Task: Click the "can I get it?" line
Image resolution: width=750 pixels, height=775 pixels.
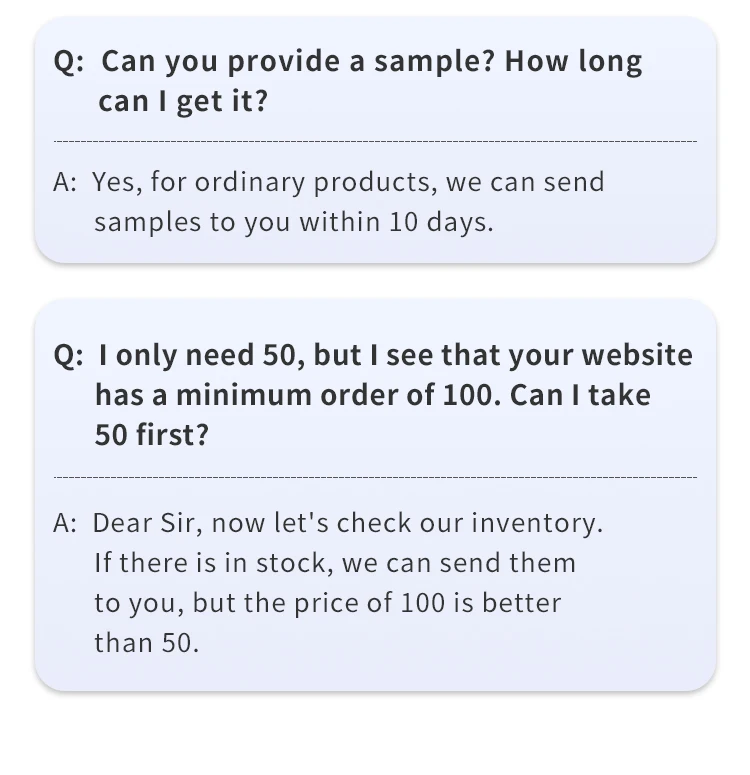Action: click(x=183, y=101)
